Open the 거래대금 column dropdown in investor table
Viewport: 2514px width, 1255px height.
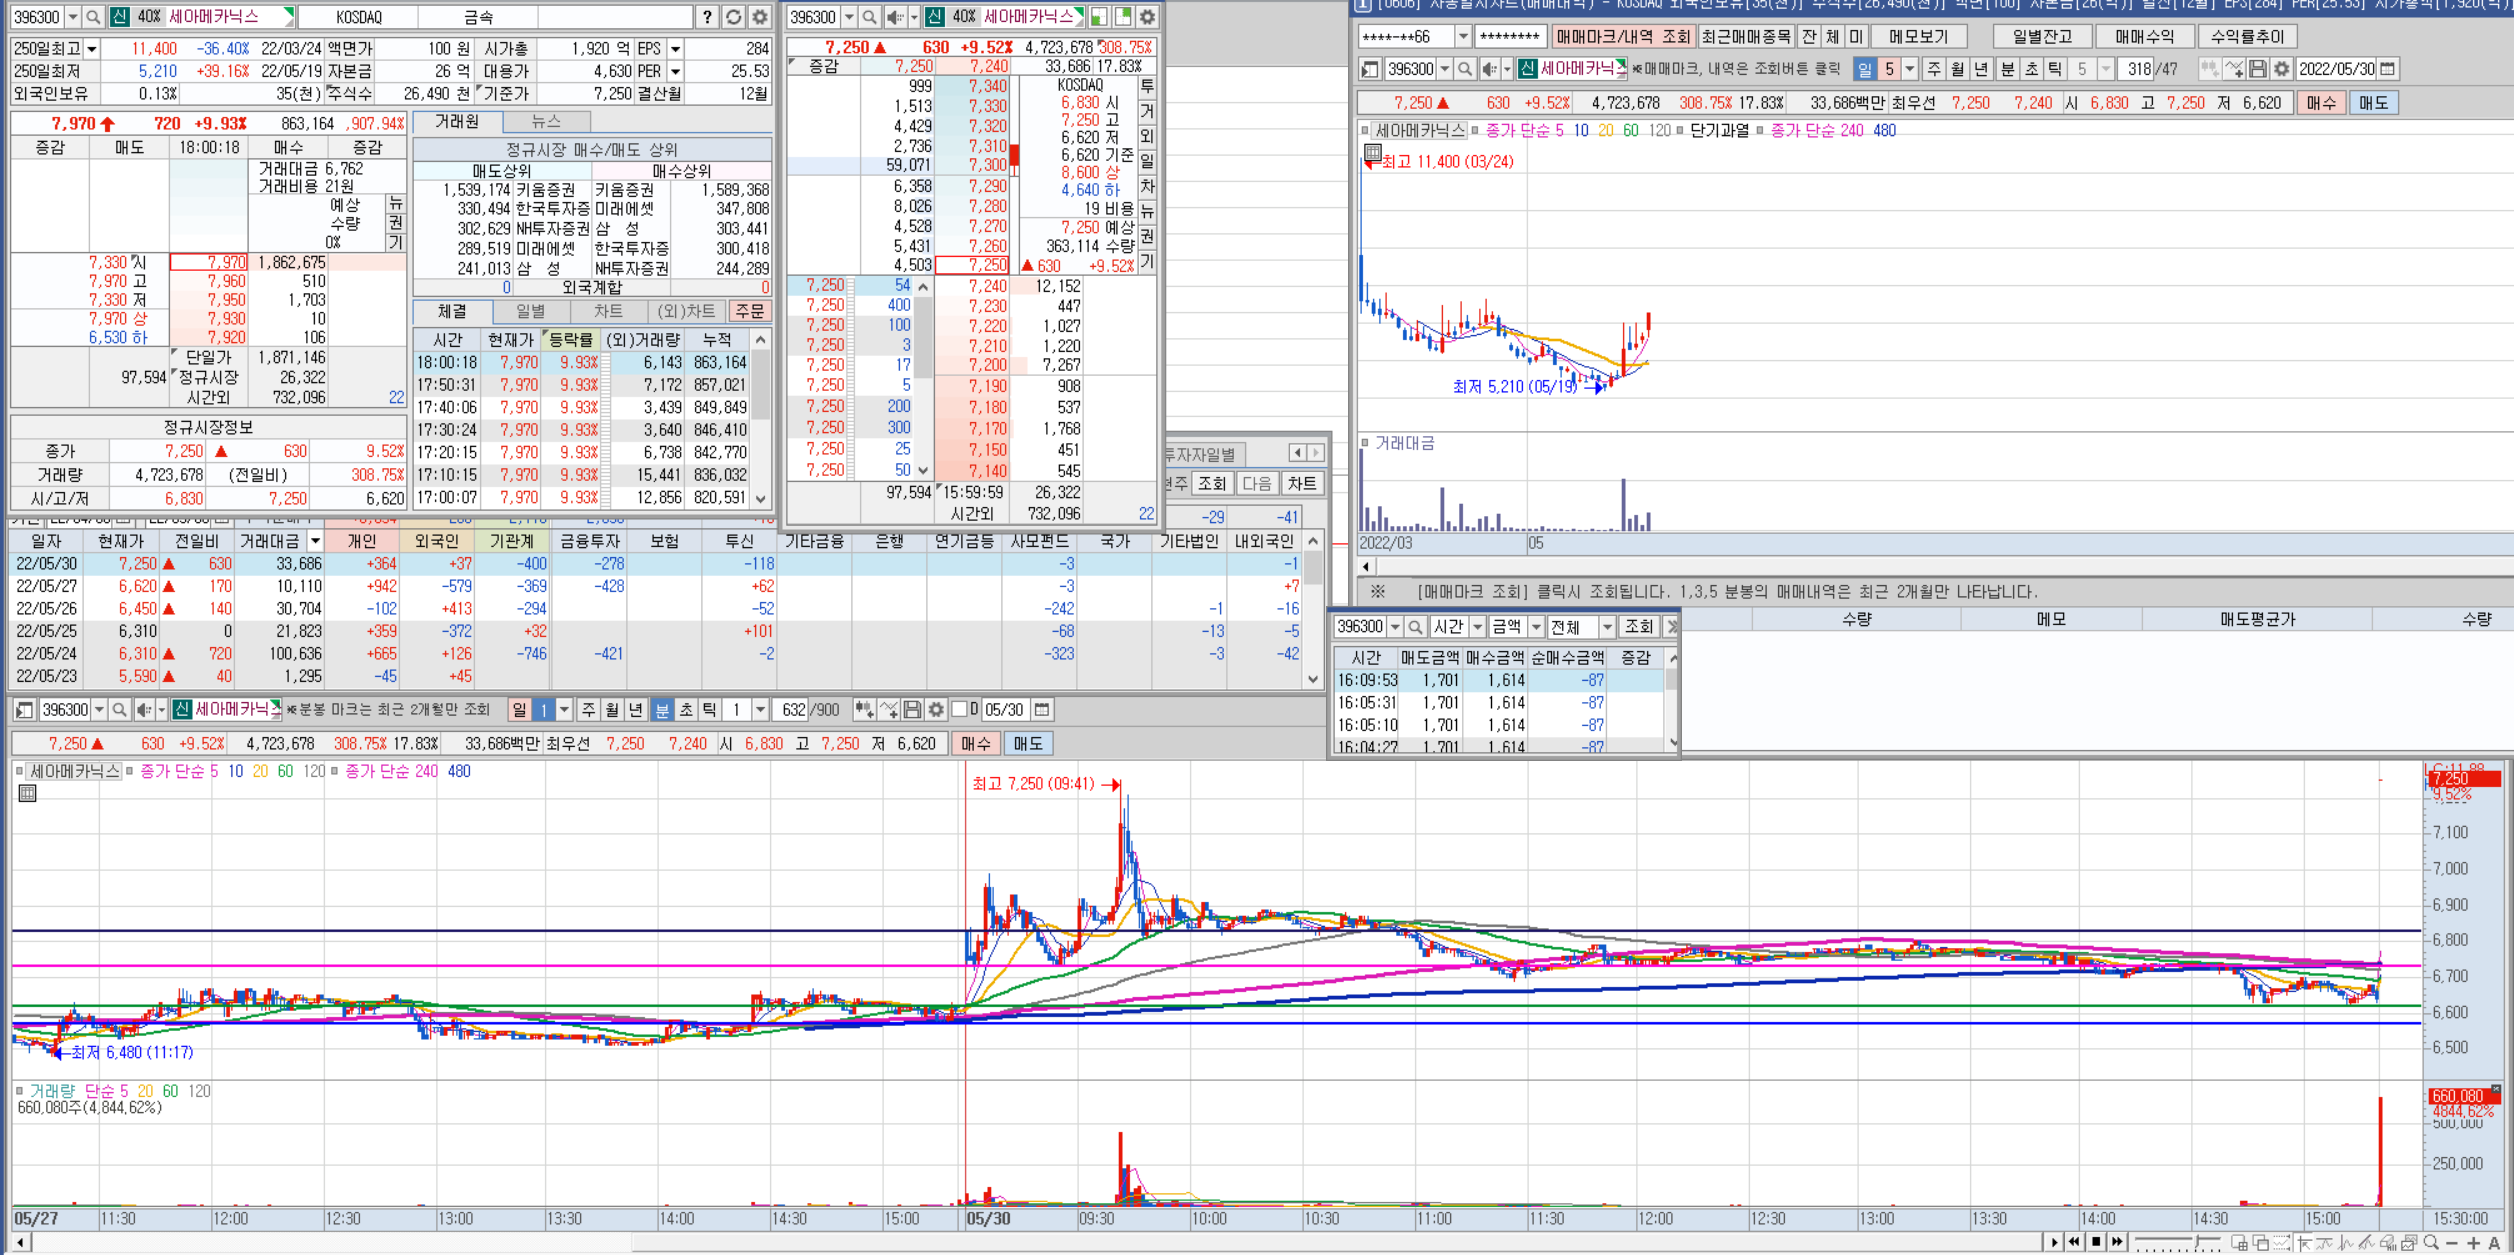point(315,541)
